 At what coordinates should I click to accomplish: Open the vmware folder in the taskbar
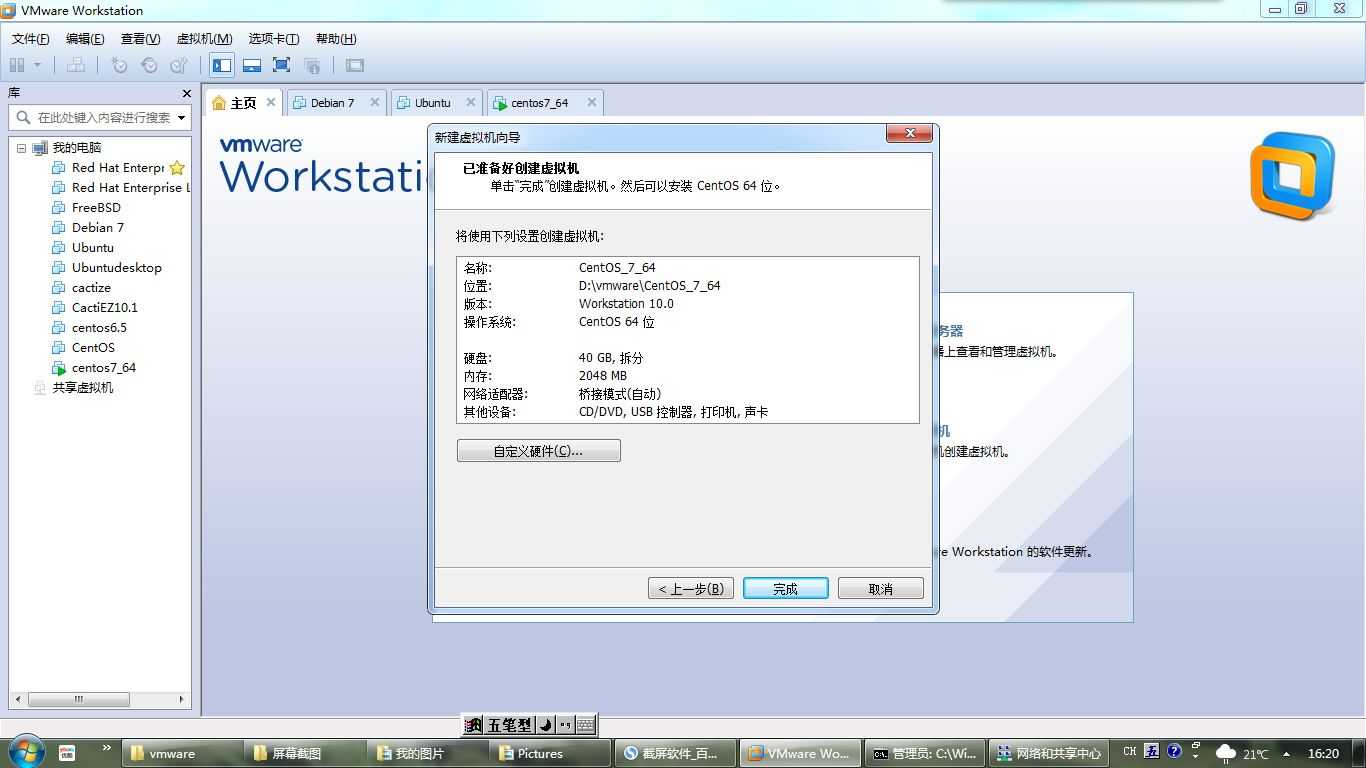click(x=181, y=753)
